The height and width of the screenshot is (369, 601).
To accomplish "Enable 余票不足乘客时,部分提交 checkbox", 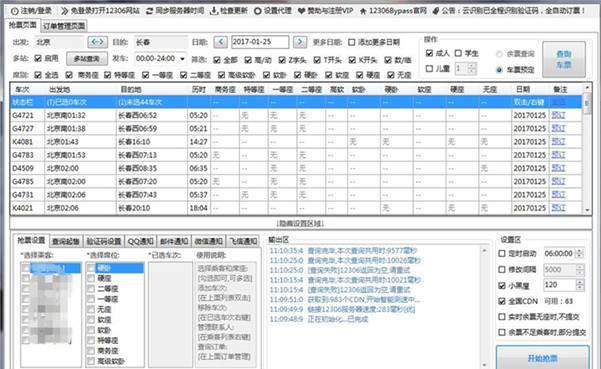I will pos(502,332).
